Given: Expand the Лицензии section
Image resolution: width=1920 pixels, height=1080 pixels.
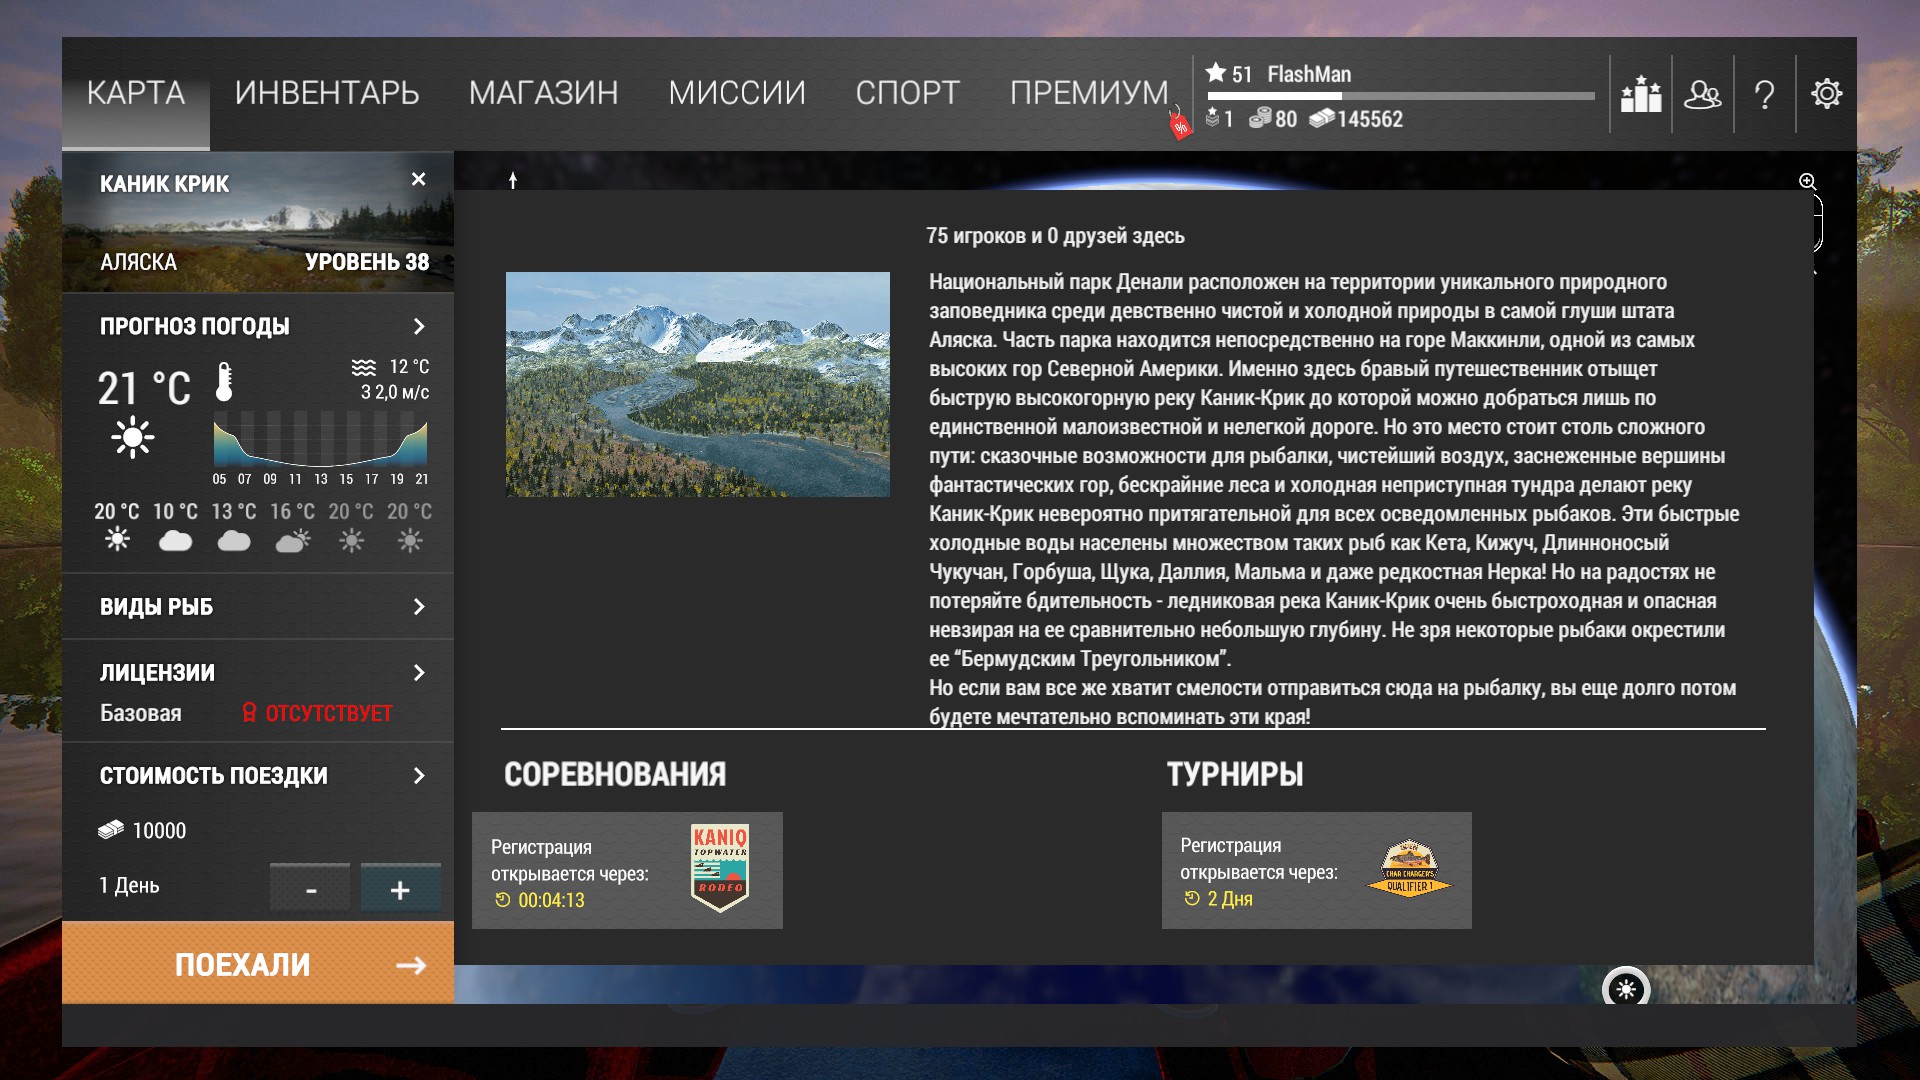Looking at the screenshot, I should click(x=419, y=673).
